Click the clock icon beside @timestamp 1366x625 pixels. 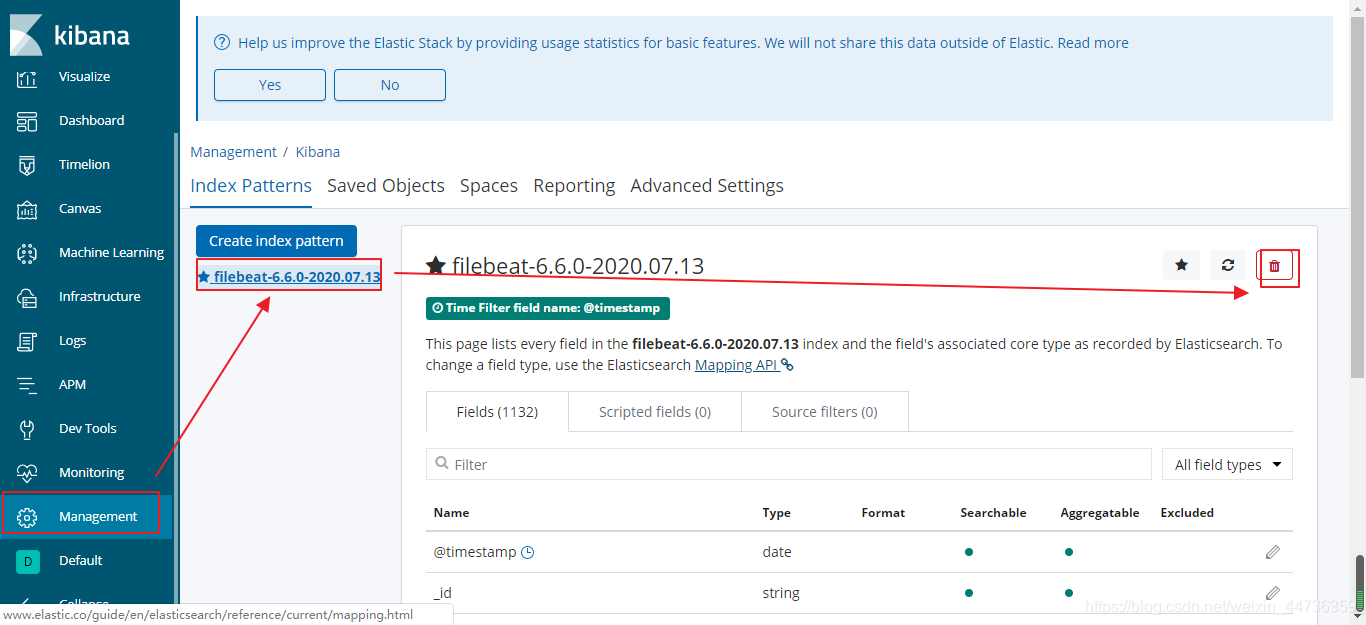(x=528, y=552)
